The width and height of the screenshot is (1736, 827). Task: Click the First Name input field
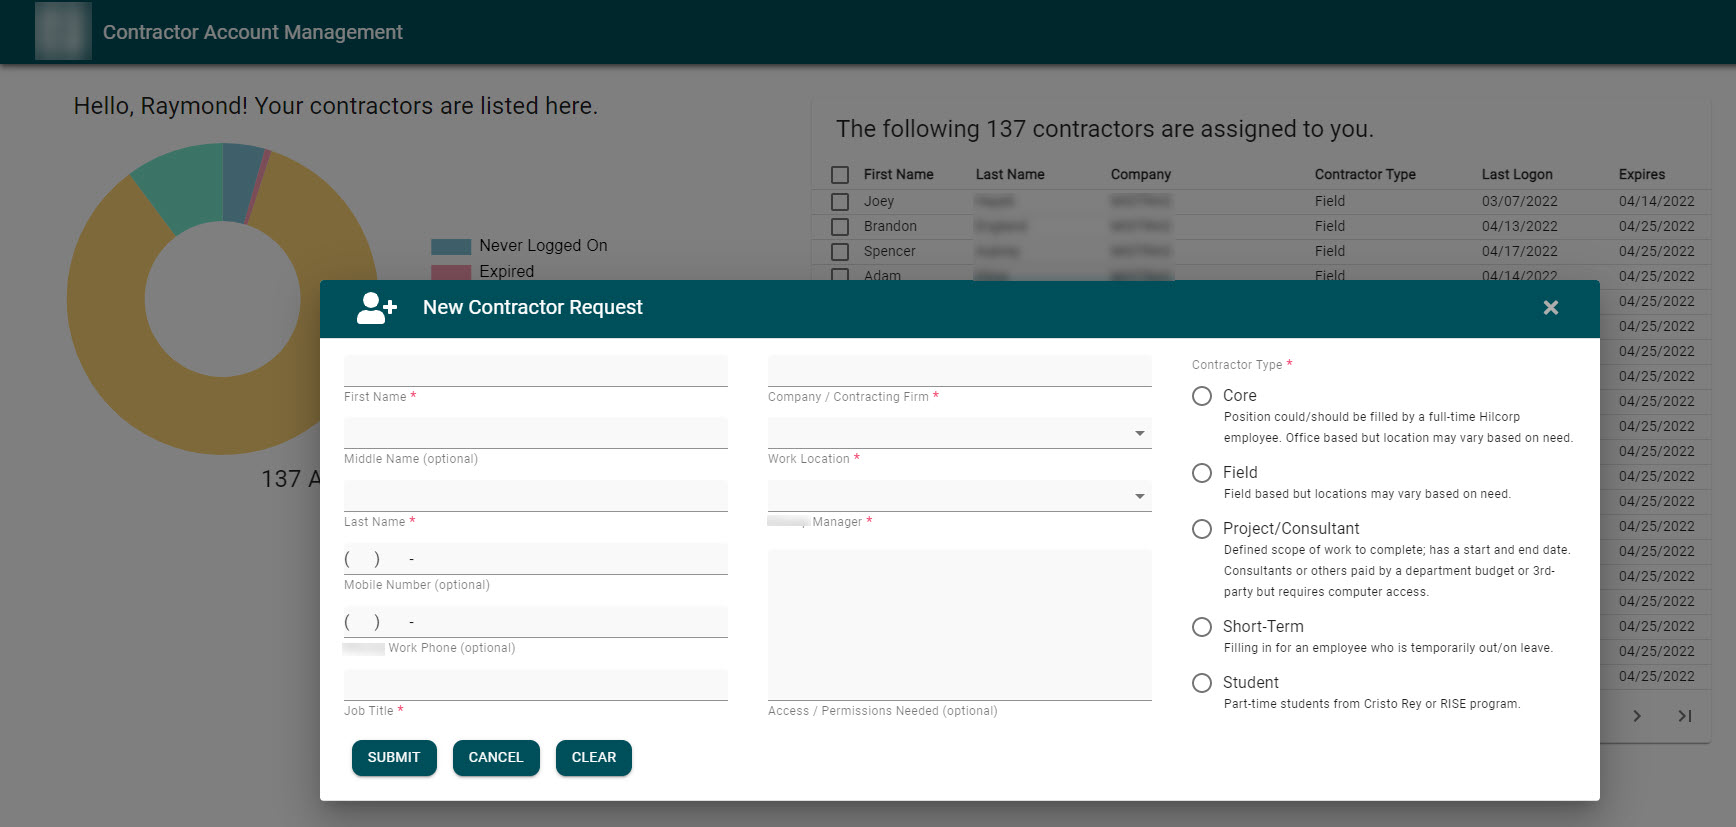pyautogui.click(x=535, y=371)
